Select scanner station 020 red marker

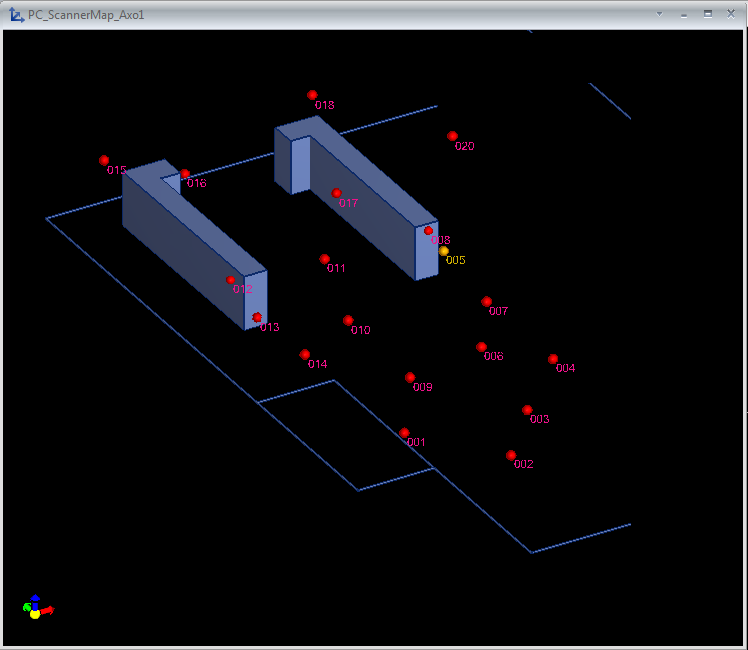click(452, 136)
